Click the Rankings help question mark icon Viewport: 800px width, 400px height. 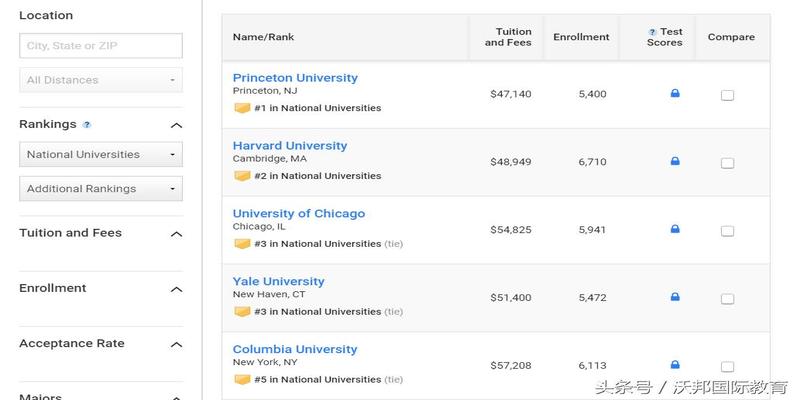pyautogui.click(x=87, y=125)
